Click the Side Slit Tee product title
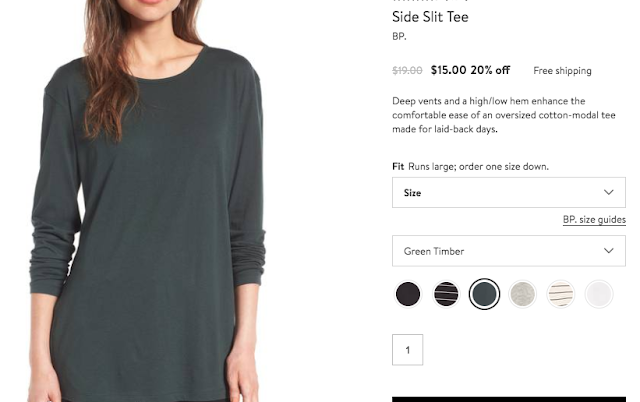 click(430, 17)
